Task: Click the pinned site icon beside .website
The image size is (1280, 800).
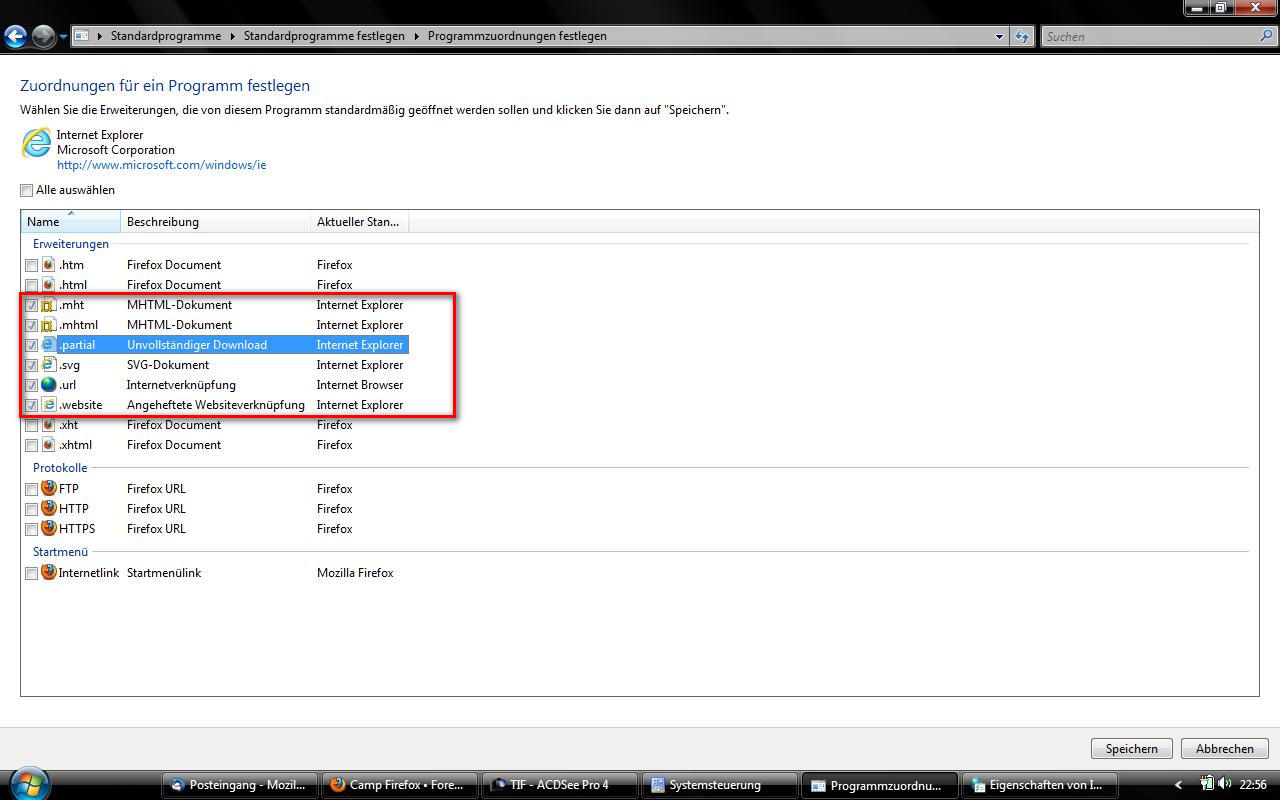Action: coord(48,405)
